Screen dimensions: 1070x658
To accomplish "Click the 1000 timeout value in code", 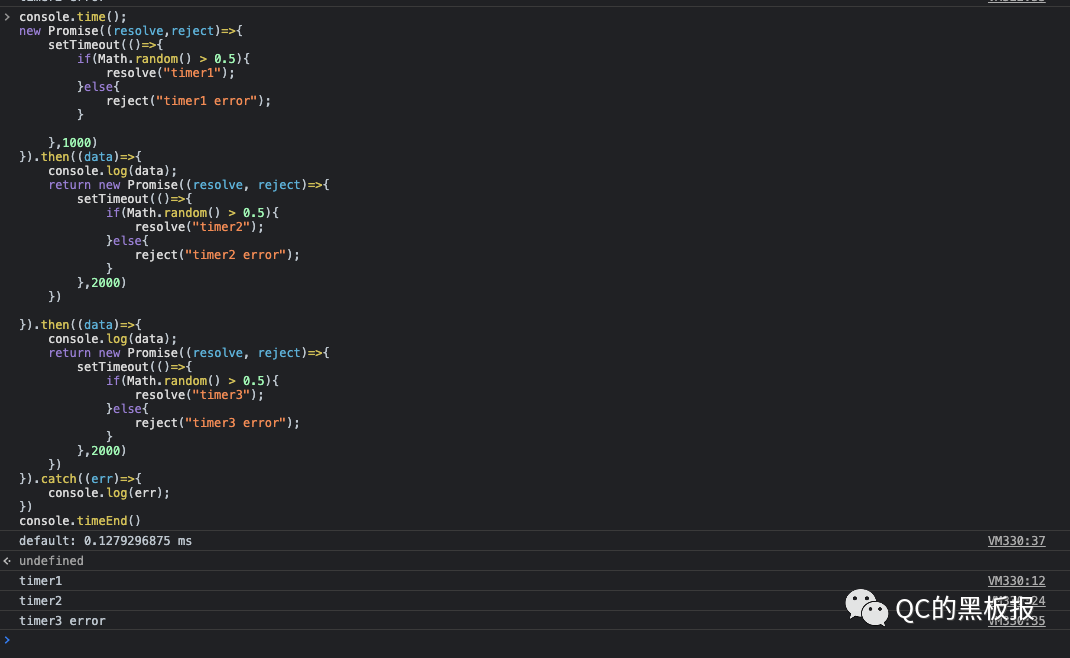I will [x=76, y=143].
